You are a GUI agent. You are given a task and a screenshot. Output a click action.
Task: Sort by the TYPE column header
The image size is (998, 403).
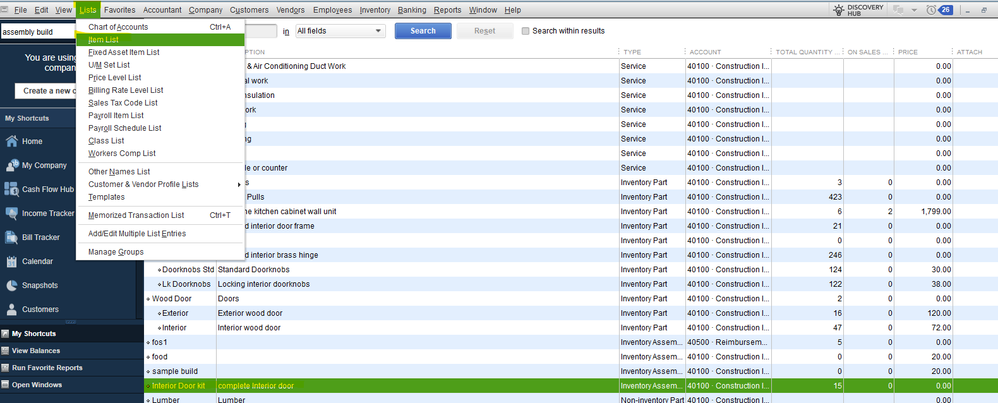(x=650, y=52)
